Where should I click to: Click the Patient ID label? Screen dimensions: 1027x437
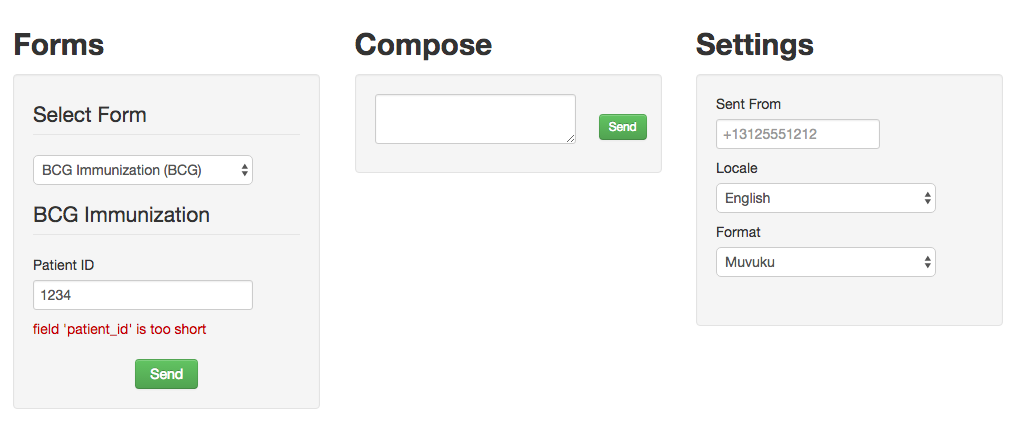pos(64,265)
